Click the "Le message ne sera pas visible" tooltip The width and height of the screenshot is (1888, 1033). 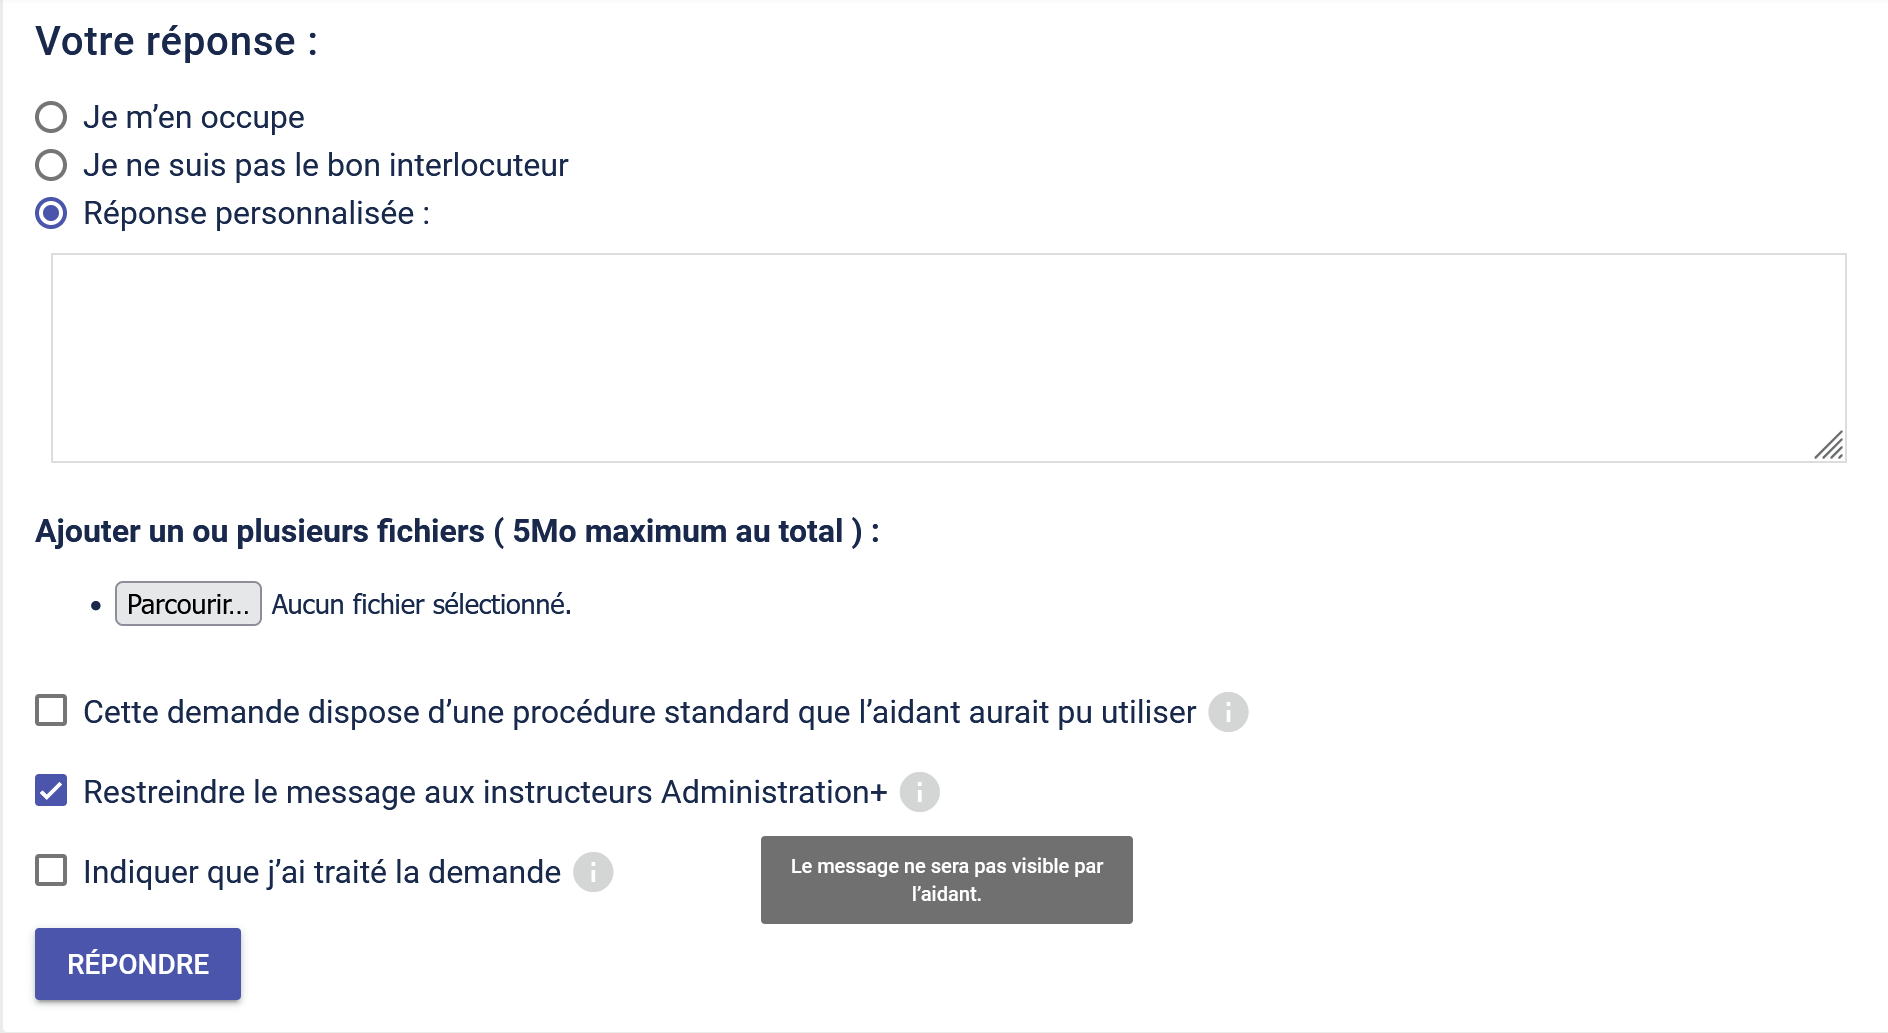pos(946,880)
